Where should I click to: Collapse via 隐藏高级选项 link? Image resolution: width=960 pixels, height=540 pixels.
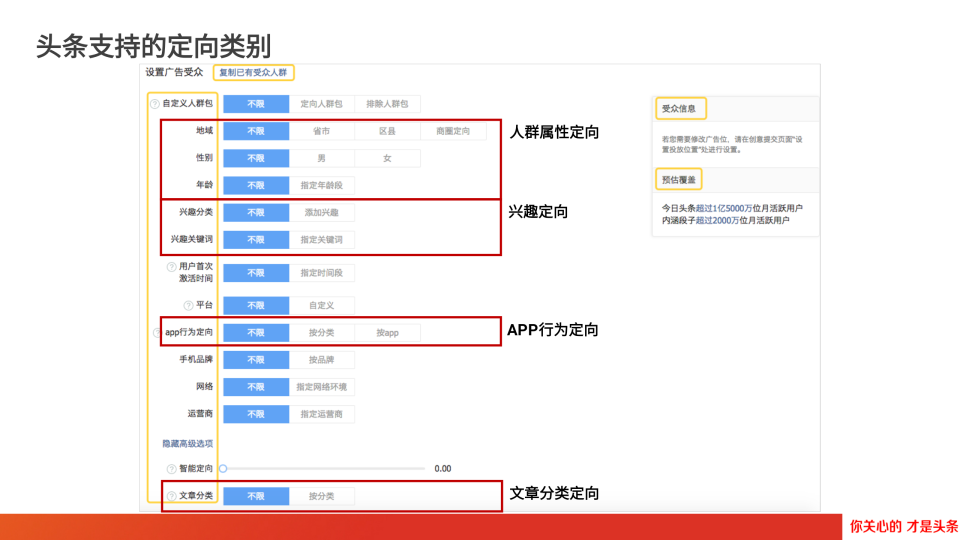pyautogui.click(x=187, y=443)
